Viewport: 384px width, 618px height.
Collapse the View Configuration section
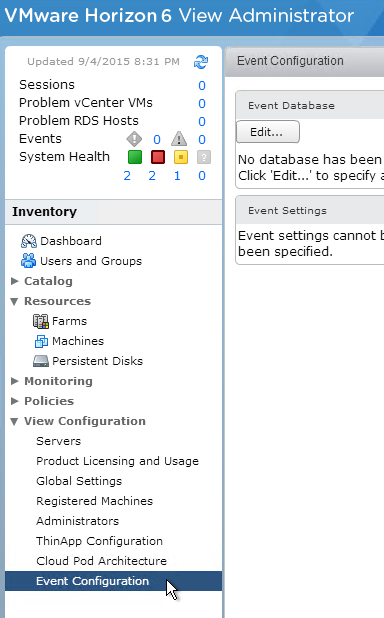(x=15, y=421)
